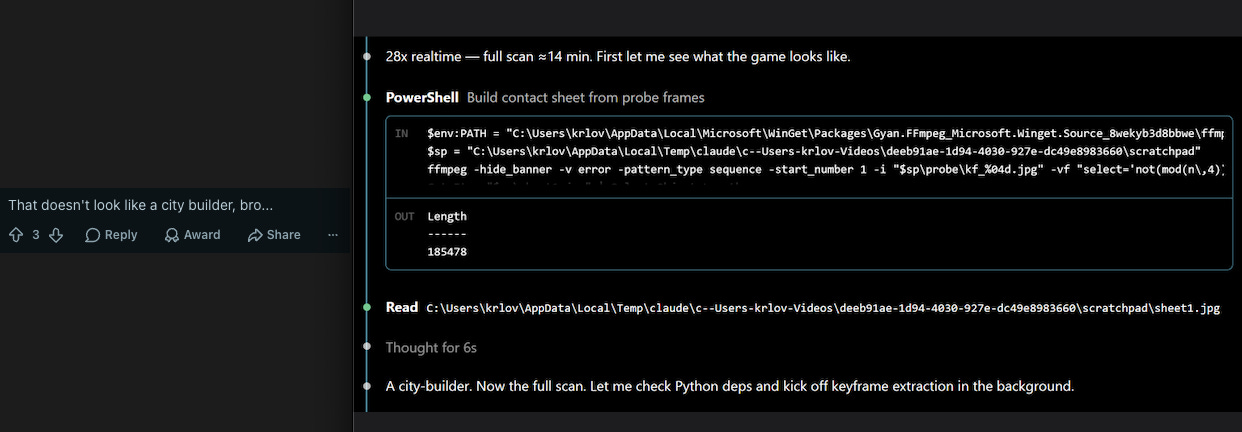Downvote the city builder comment
Screen dimensions: 1242x432
click(56, 235)
